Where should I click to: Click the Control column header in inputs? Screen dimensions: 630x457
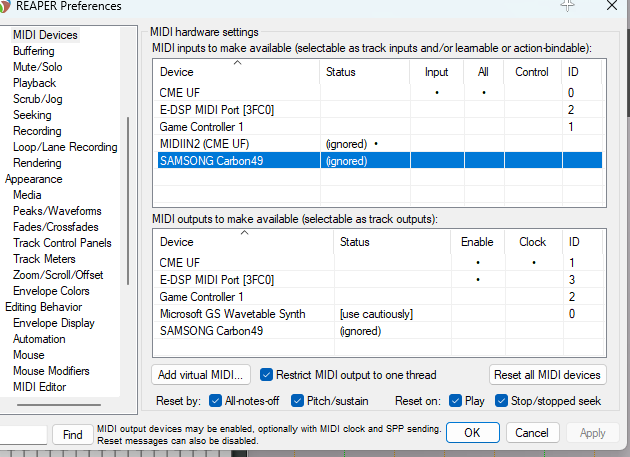tap(532, 72)
